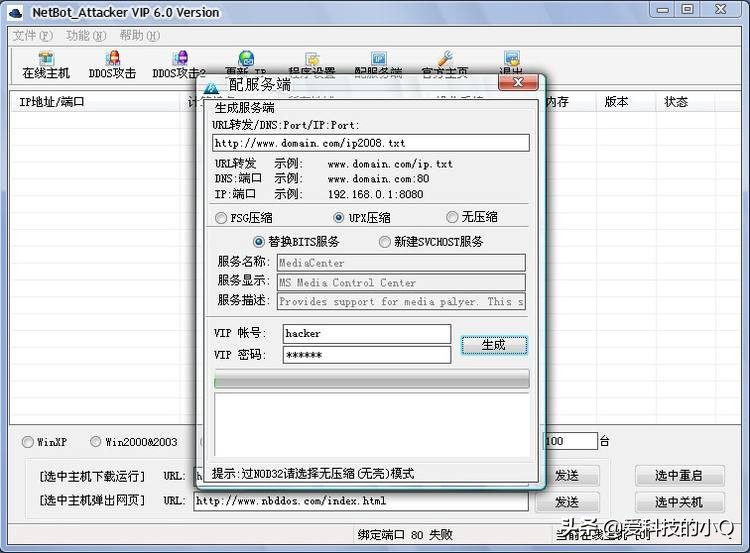Click 发送 next to 弹出网页 URL
The image size is (750, 553).
point(567,502)
